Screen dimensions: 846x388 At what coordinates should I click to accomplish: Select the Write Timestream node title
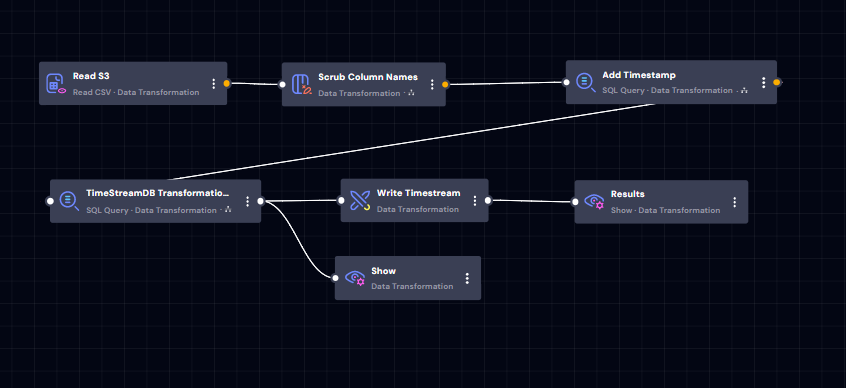pos(419,193)
